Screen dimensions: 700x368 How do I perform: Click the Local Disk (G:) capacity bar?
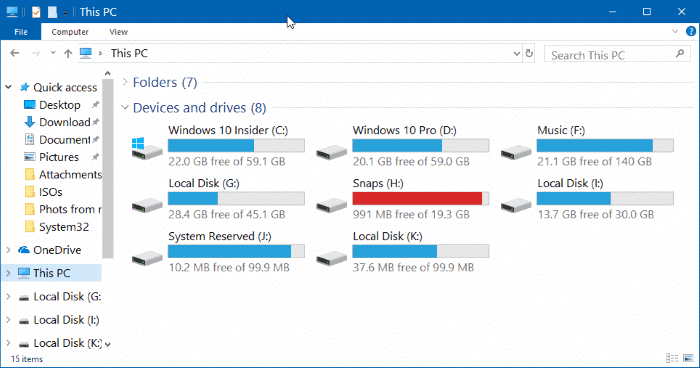(x=236, y=198)
